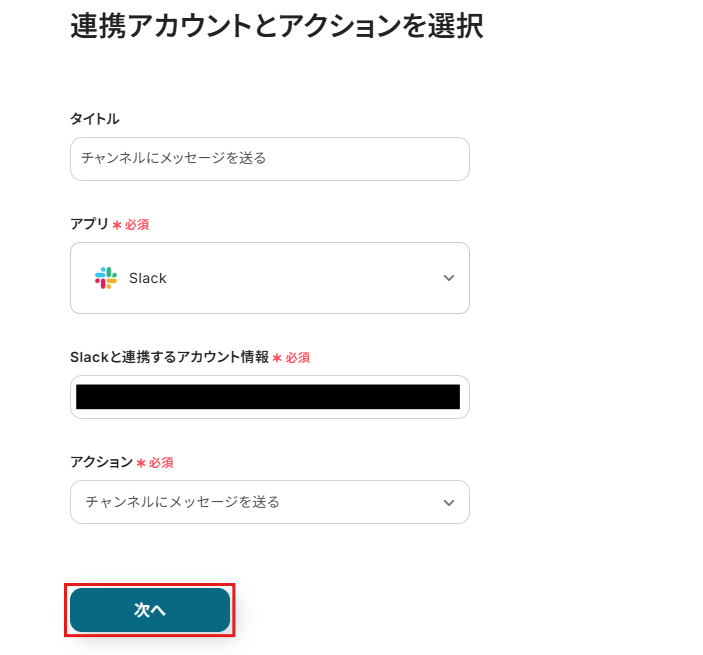This screenshot has height=655, width=703.
Task: Click the 連携アカウントとアクションを選択 heading
Action: click(x=277, y=27)
